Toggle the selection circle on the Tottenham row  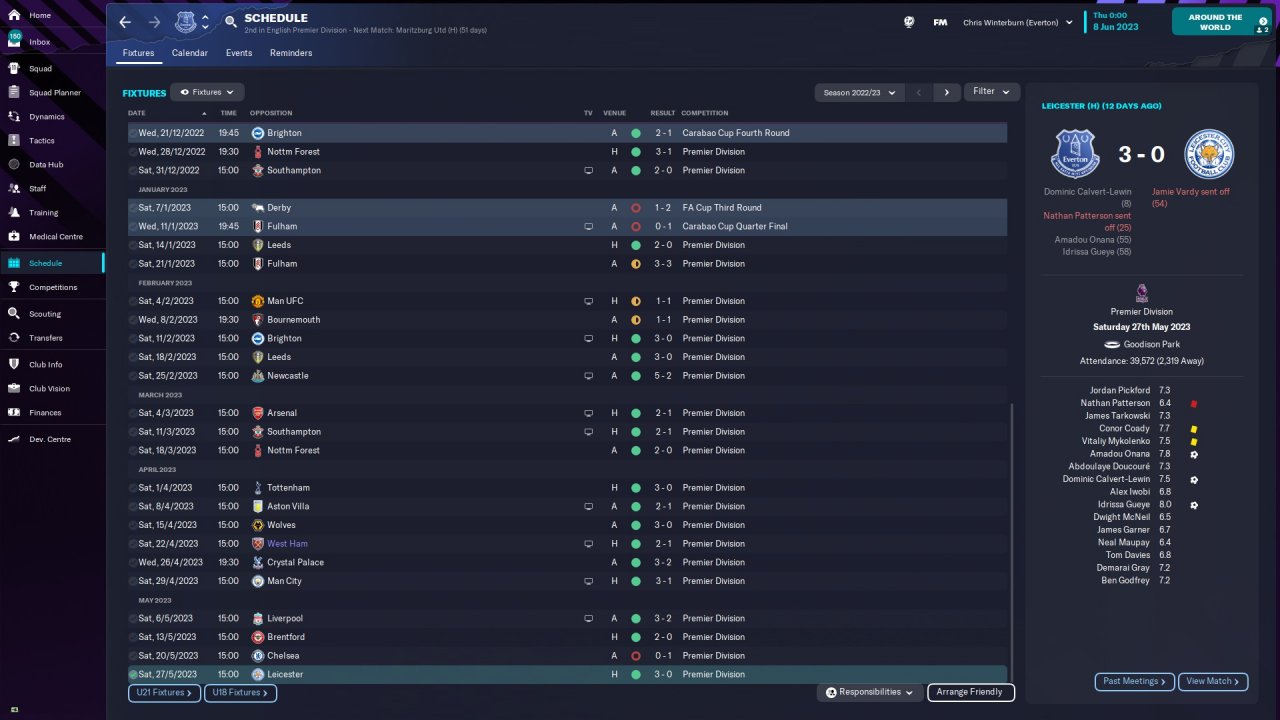133,488
